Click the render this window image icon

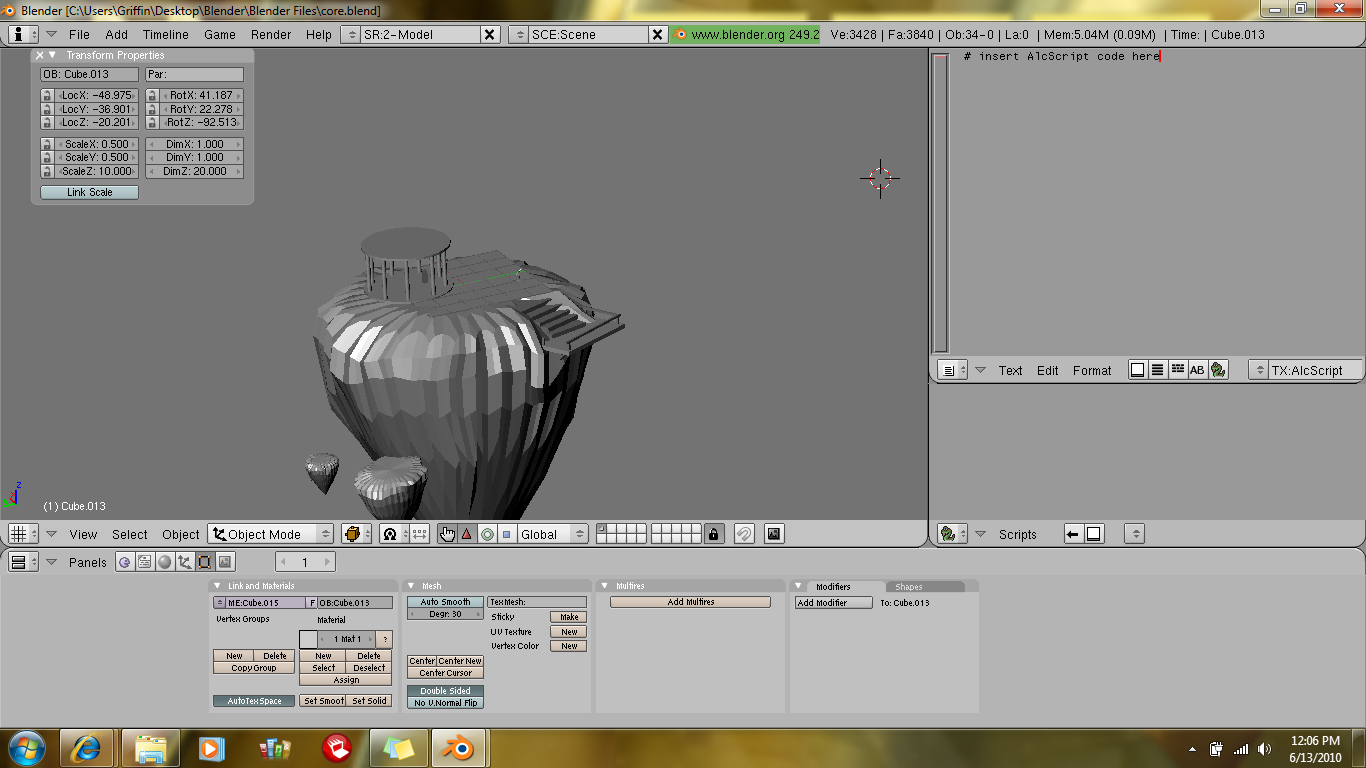[x=774, y=534]
